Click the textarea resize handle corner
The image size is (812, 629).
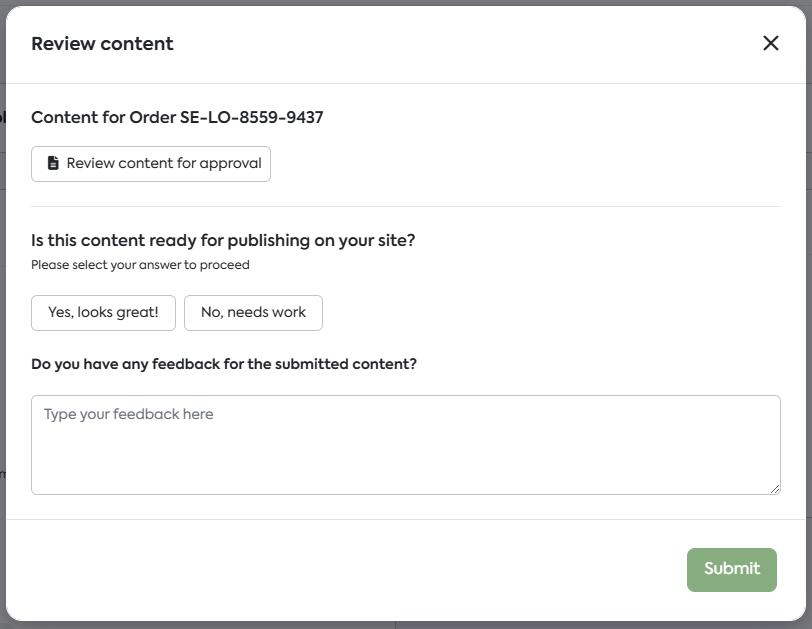pos(775,489)
